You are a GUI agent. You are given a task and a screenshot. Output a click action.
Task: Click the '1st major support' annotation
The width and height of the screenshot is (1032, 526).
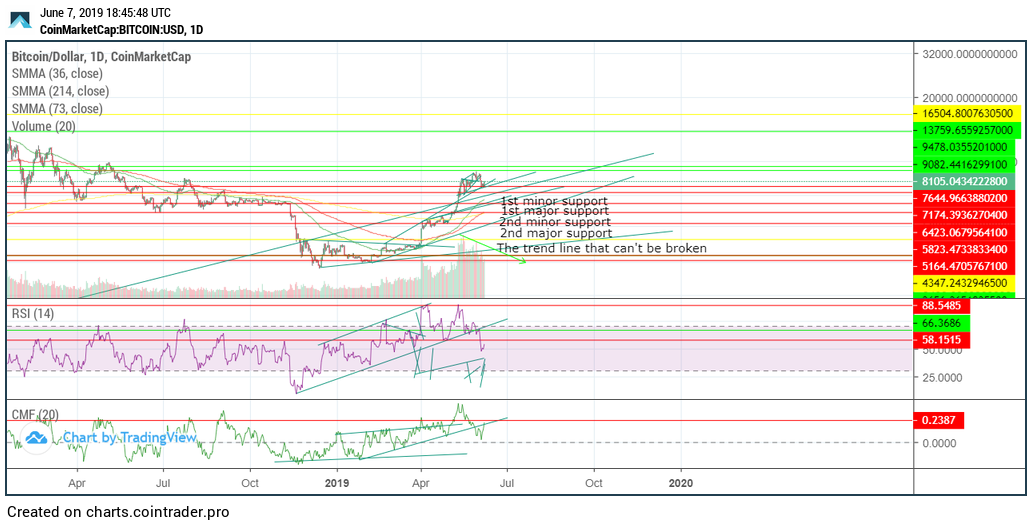tap(554, 212)
